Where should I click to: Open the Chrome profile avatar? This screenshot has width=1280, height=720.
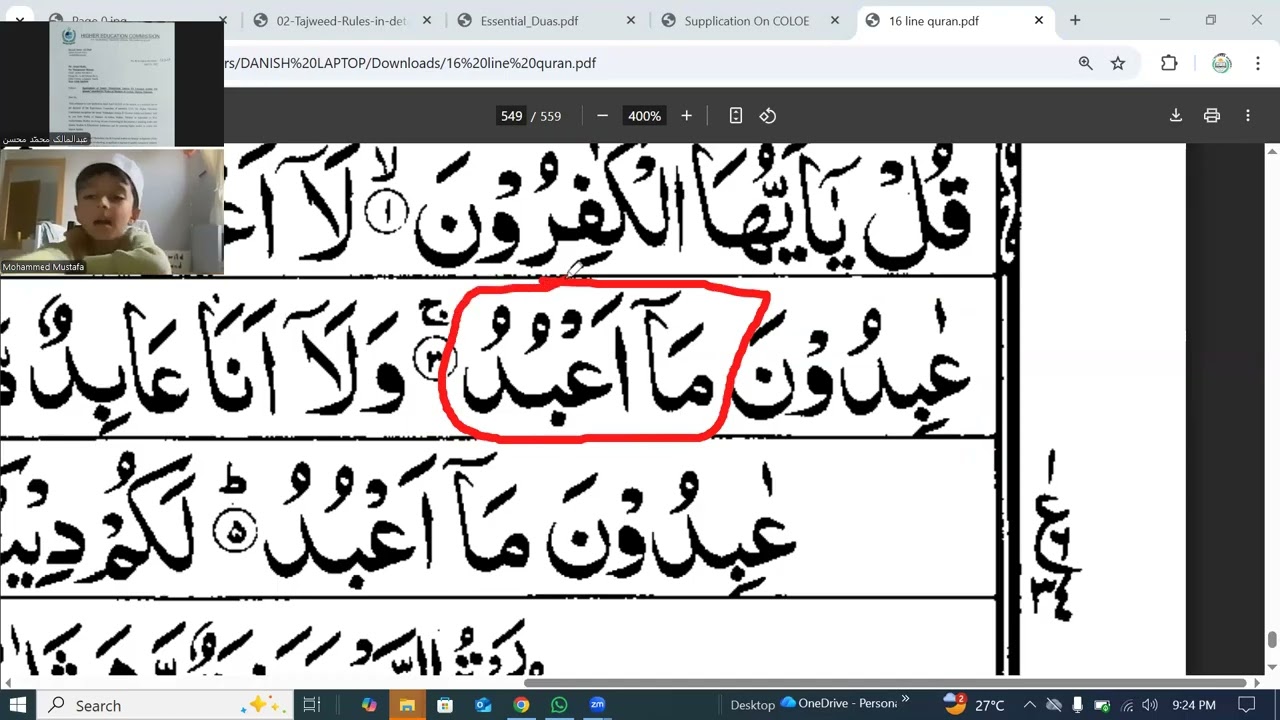(1221, 63)
